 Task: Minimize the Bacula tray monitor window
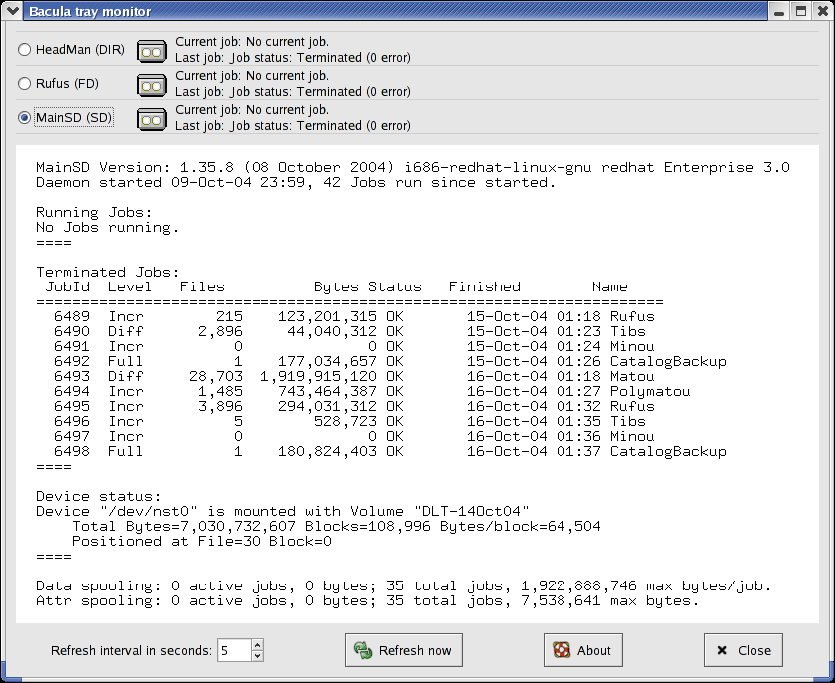[781, 11]
